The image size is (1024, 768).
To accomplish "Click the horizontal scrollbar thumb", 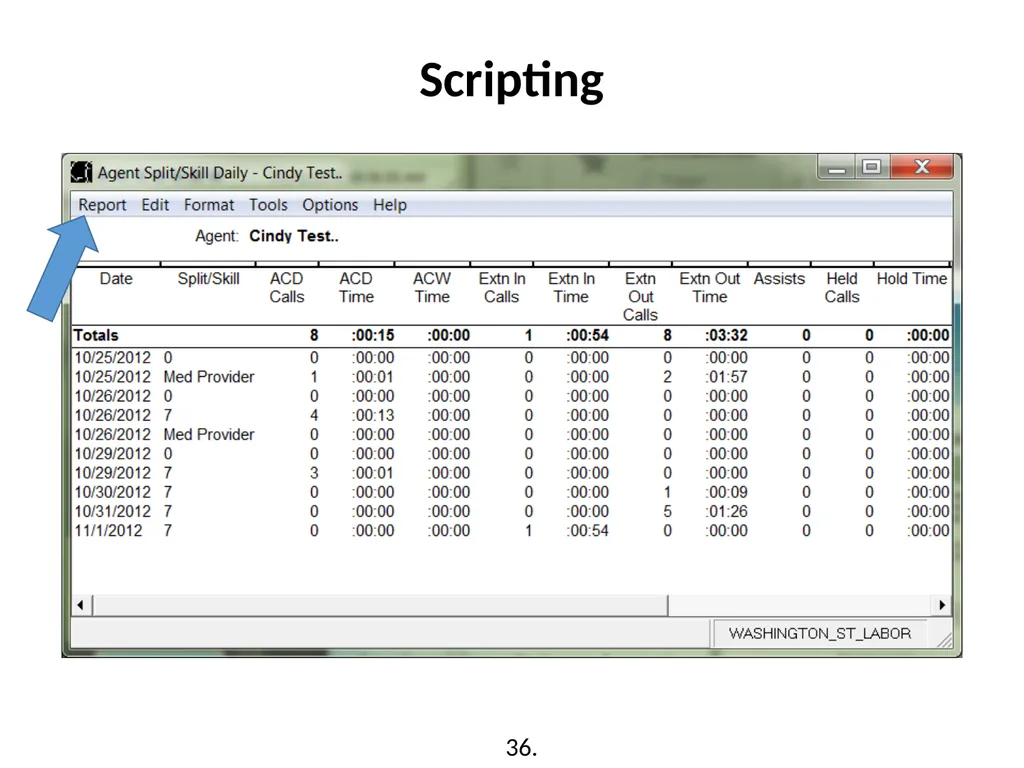I will point(380,605).
